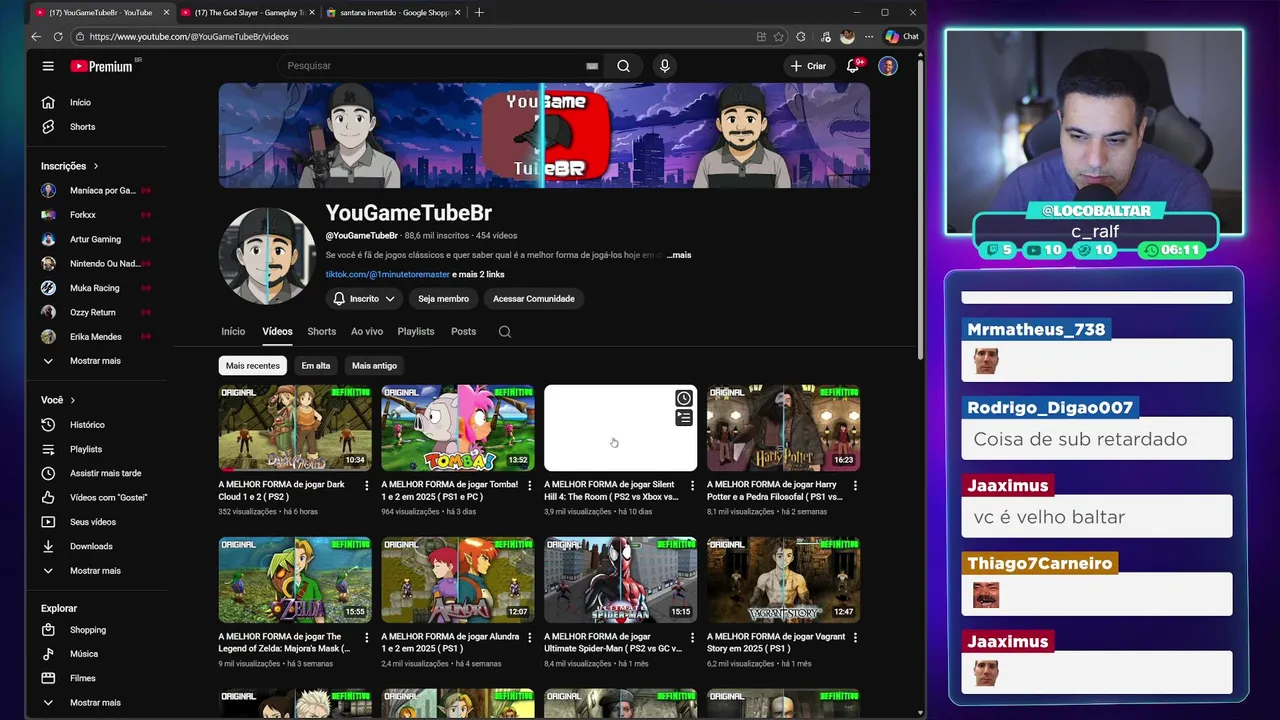Open options menu for Tomba! video
This screenshot has width=1280, height=720.
click(529, 486)
